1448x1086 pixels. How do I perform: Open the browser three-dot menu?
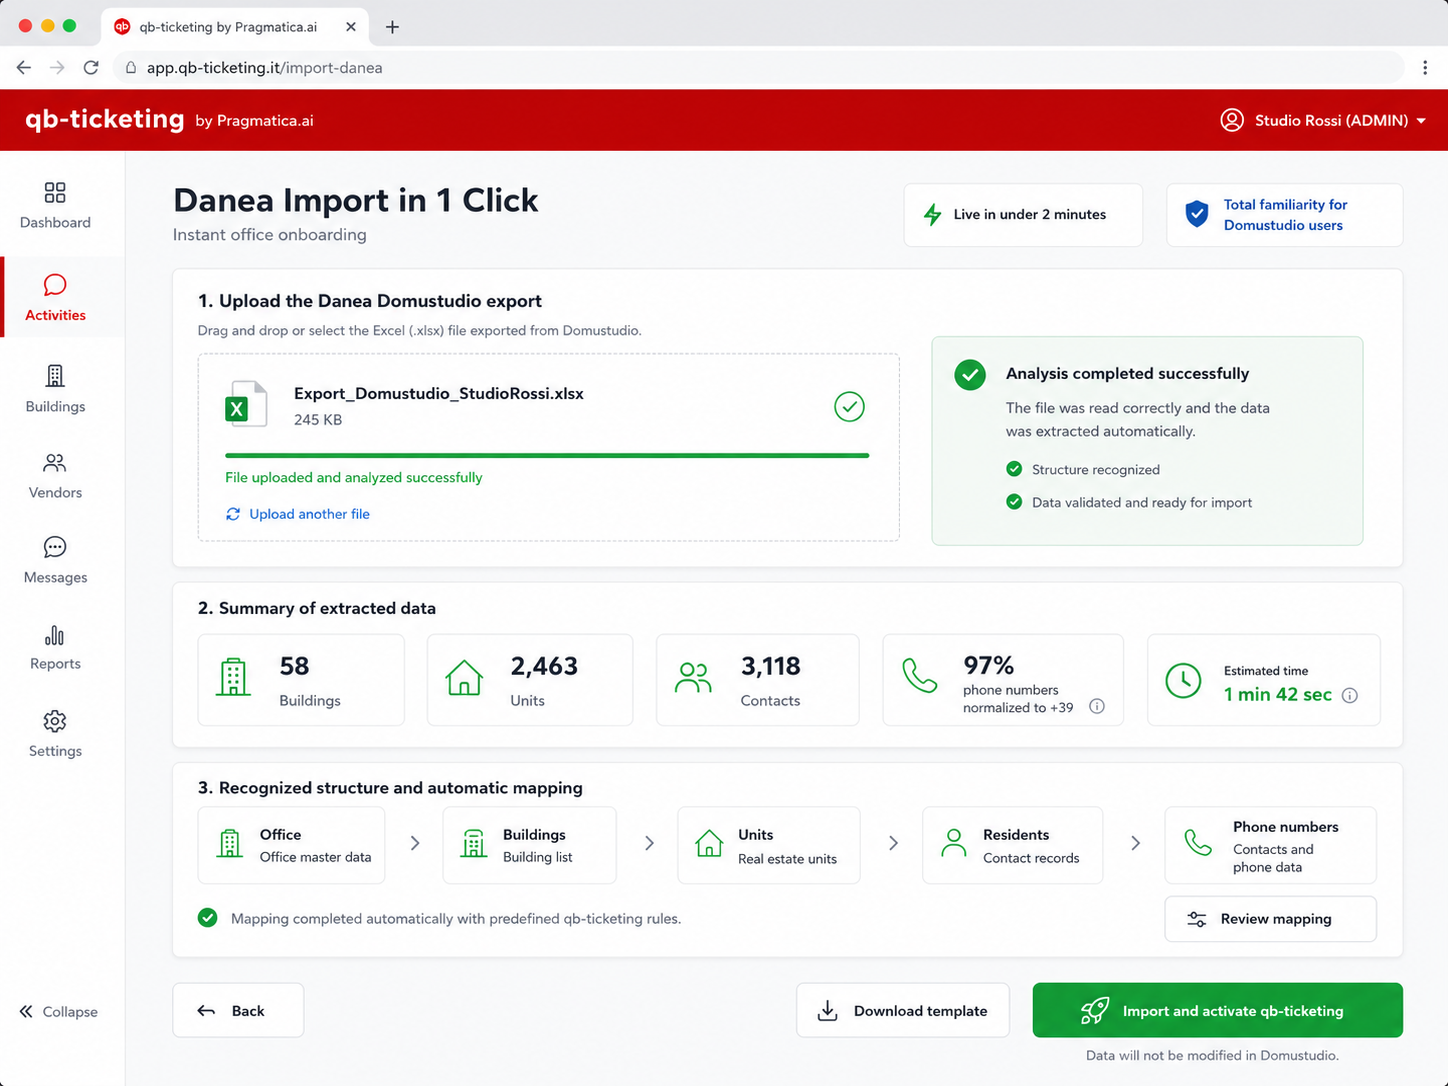[x=1425, y=67]
